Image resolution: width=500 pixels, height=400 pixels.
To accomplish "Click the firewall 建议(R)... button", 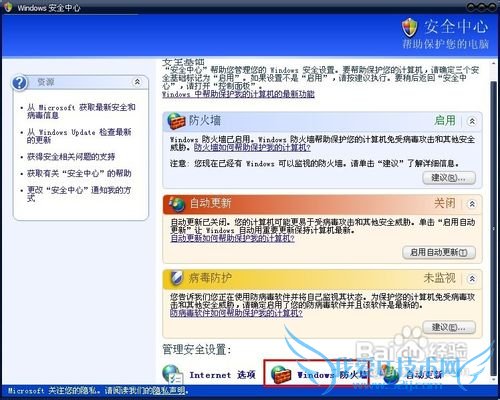I will [449, 178].
